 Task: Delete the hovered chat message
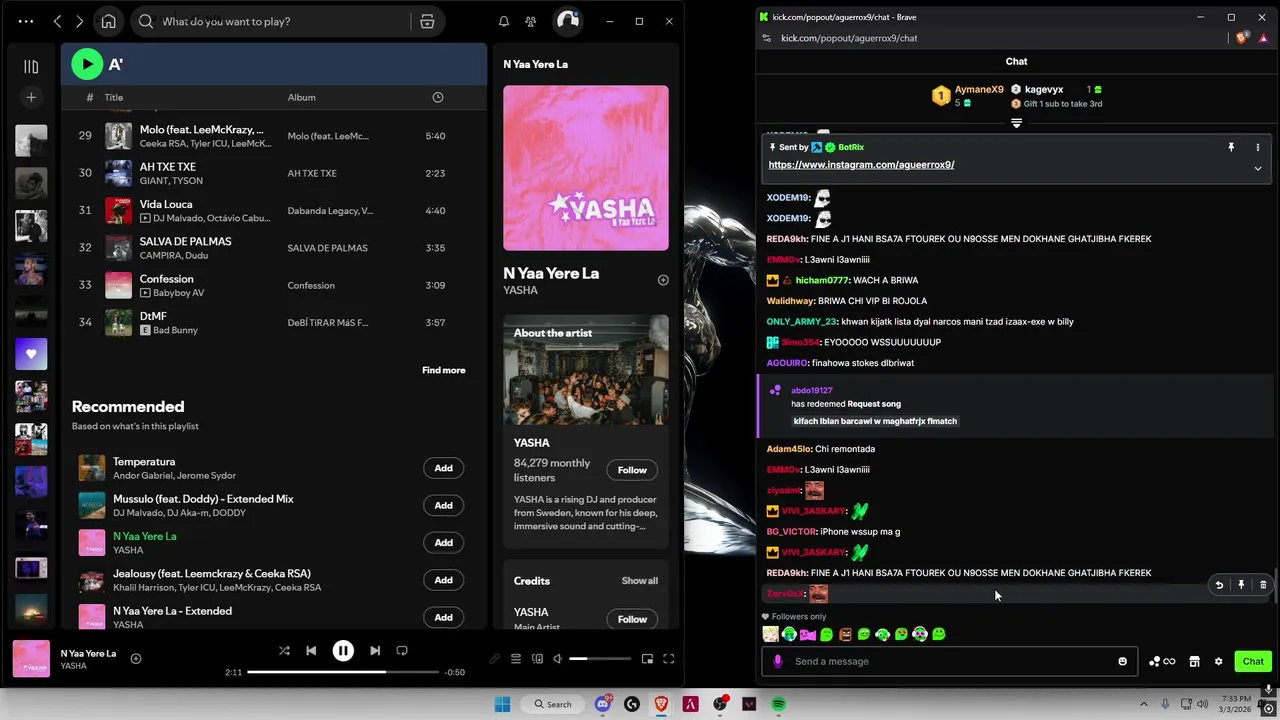click(1263, 585)
